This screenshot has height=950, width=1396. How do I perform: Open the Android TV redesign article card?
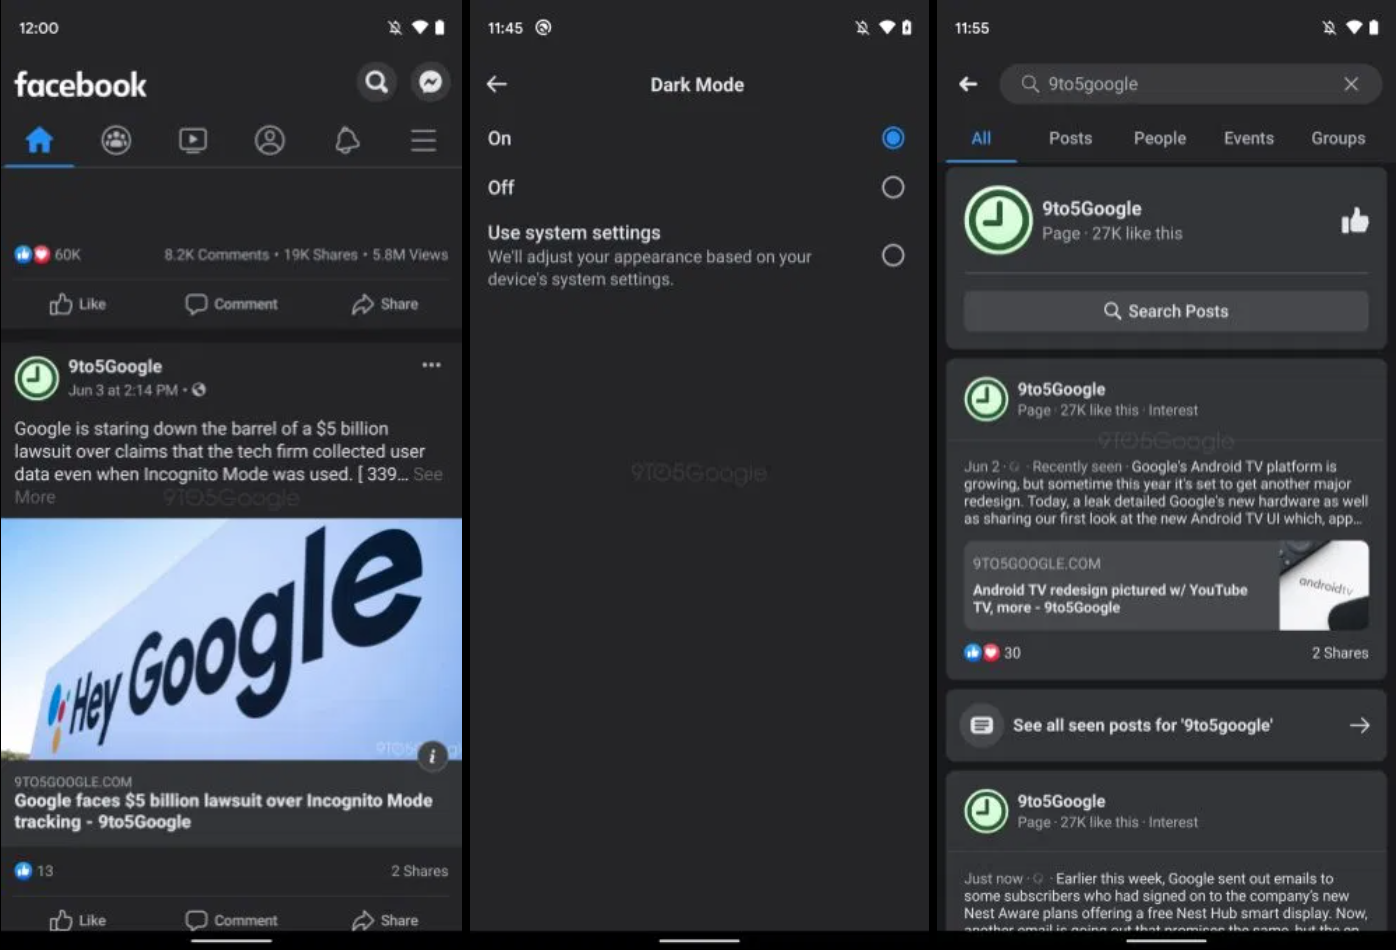[1166, 586]
